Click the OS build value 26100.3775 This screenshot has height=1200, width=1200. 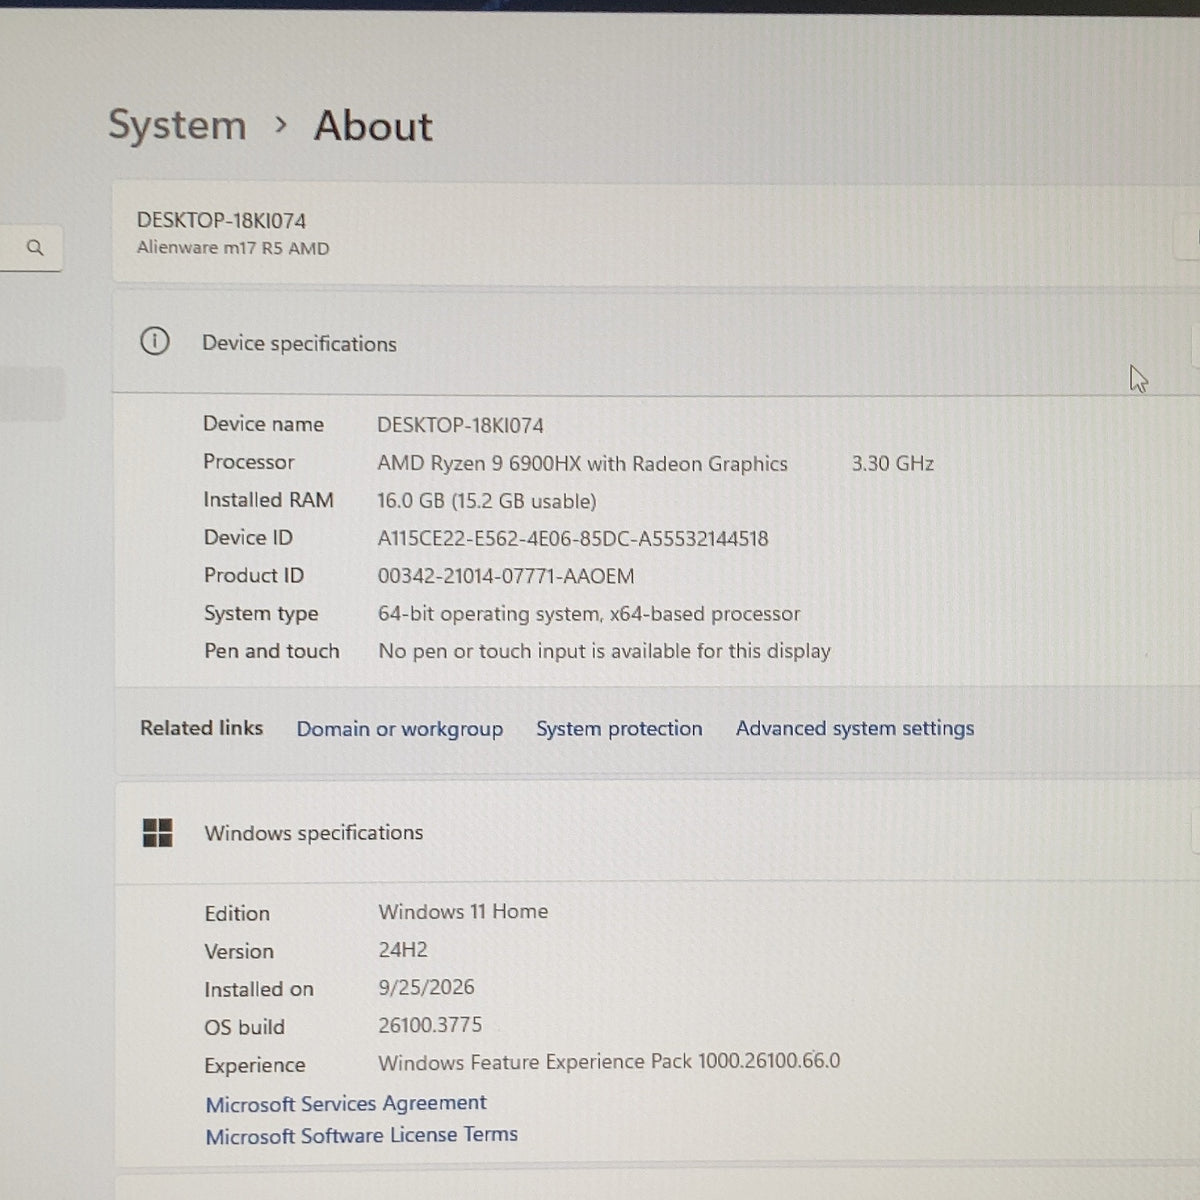(x=430, y=1025)
